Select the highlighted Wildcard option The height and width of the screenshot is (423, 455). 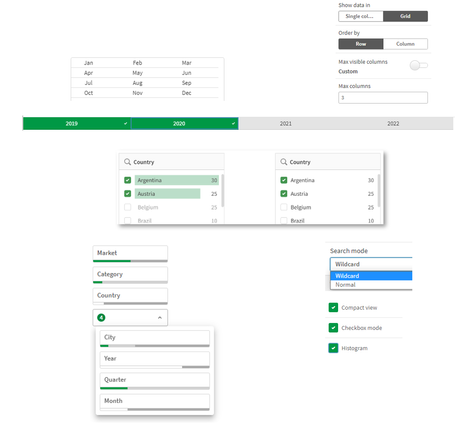pyautogui.click(x=371, y=276)
